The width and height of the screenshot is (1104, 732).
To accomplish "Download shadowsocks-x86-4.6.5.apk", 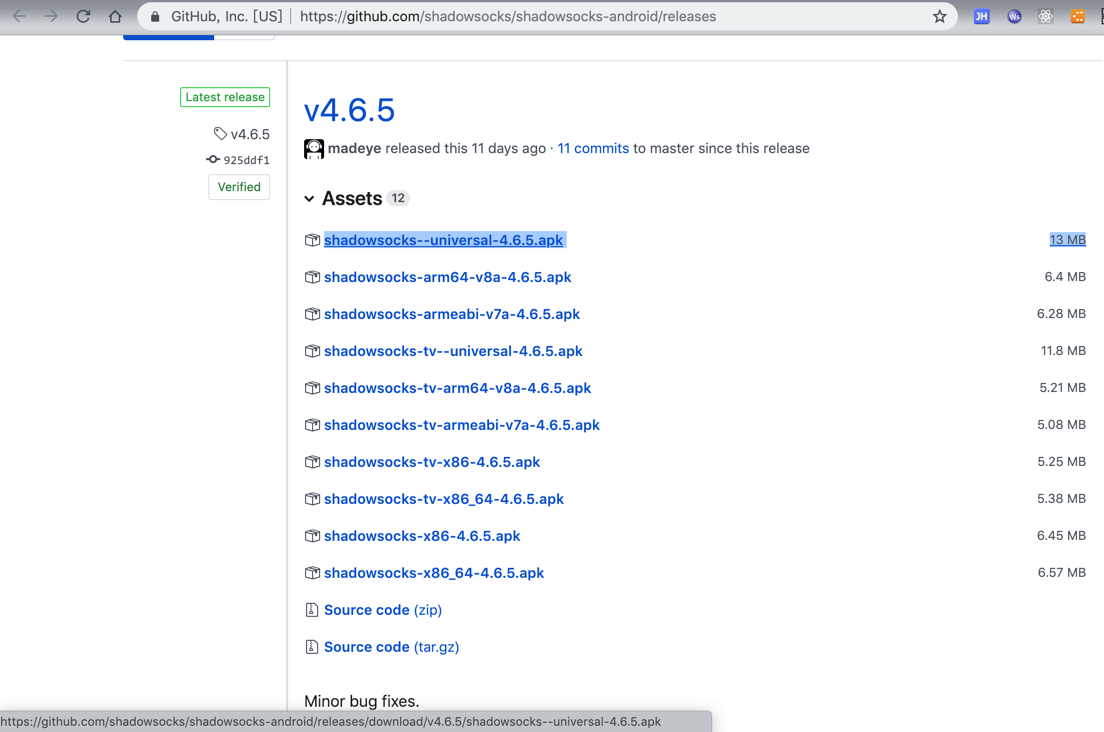I will coord(422,536).
